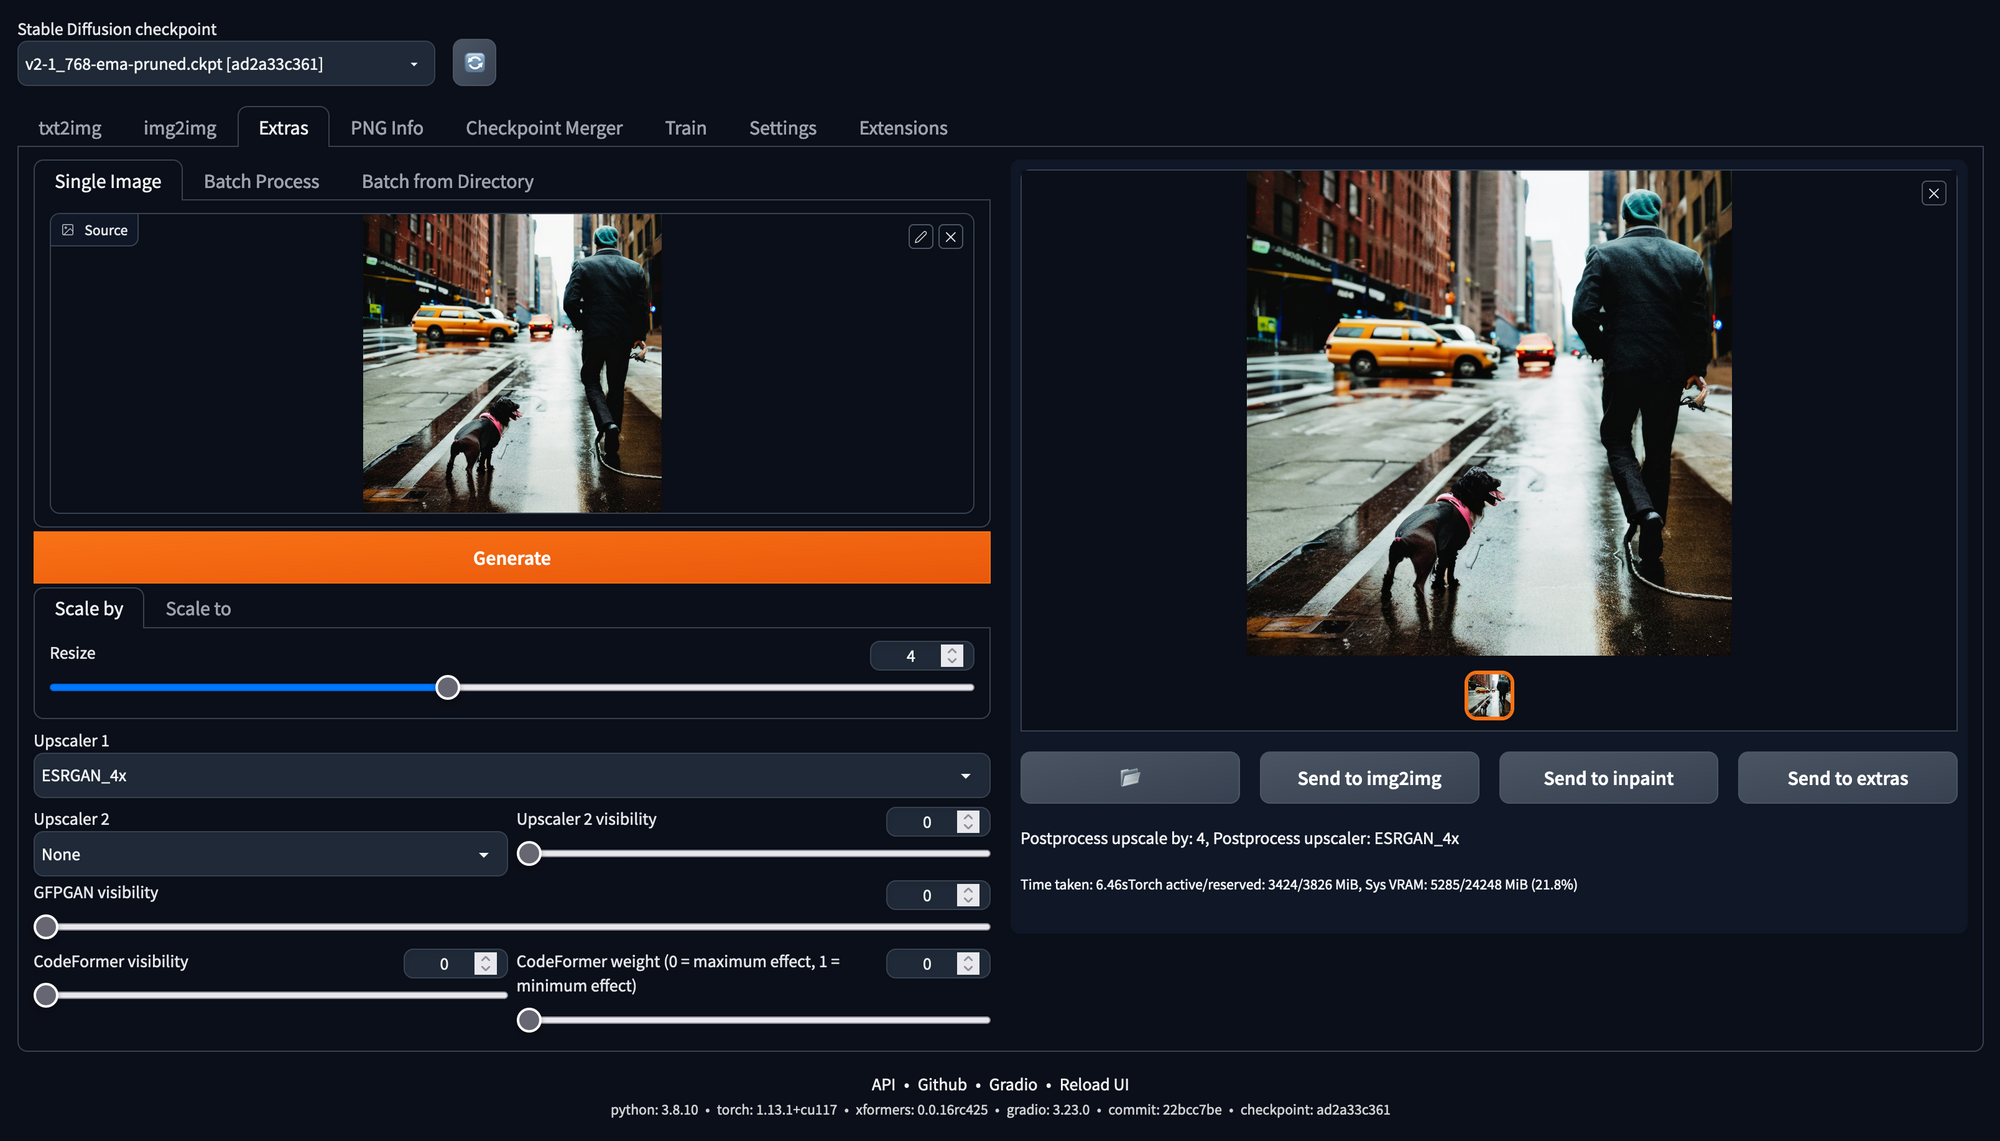Select the output gallery thumbnail
The width and height of the screenshot is (2000, 1141).
pyautogui.click(x=1489, y=696)
